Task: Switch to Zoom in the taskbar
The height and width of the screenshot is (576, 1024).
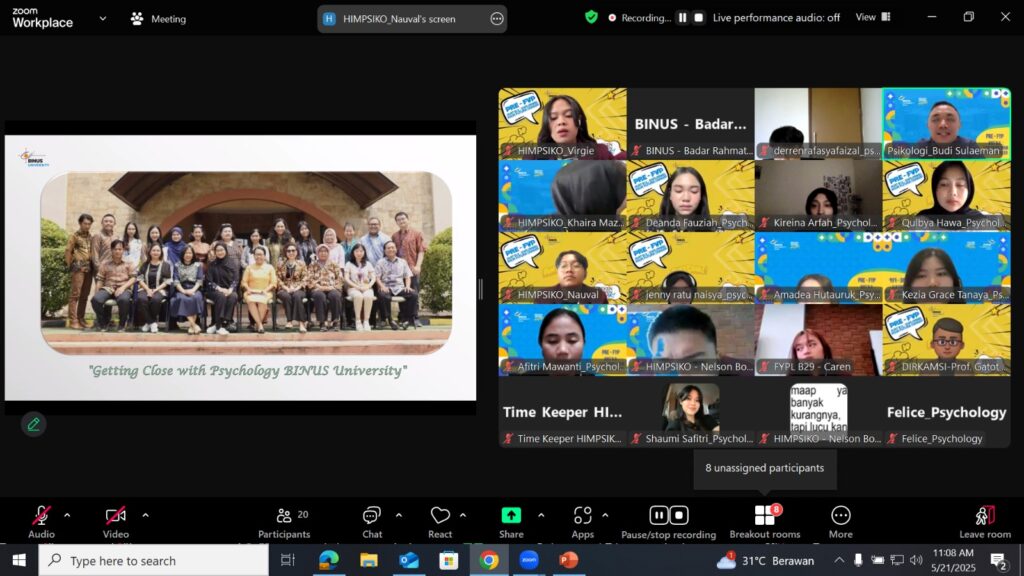Action: pyautogui.click(x=528, y=560)
